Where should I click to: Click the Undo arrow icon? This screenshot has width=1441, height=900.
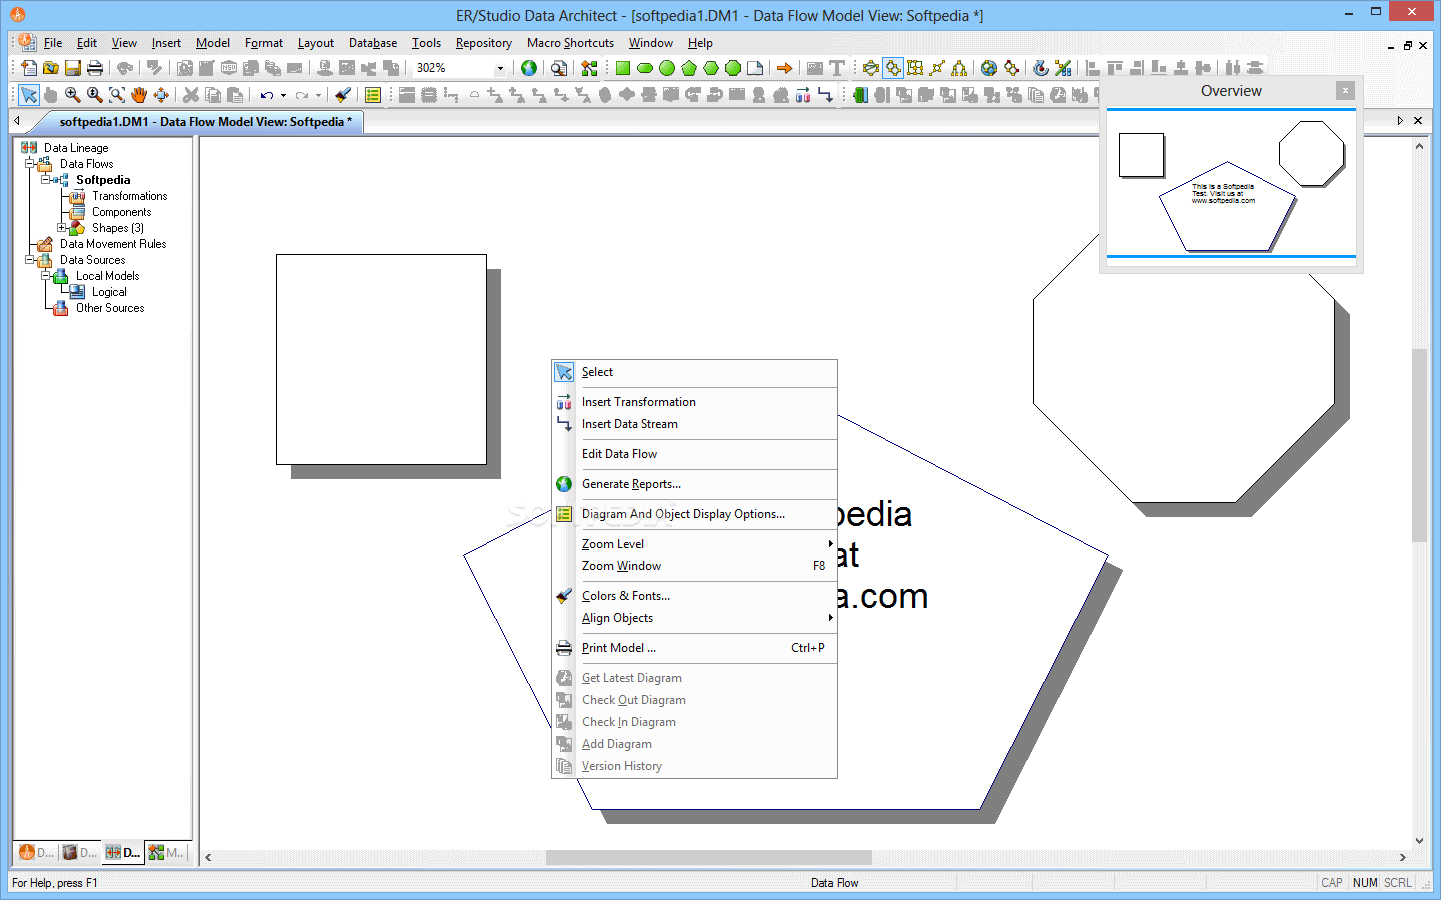[266, 95]
